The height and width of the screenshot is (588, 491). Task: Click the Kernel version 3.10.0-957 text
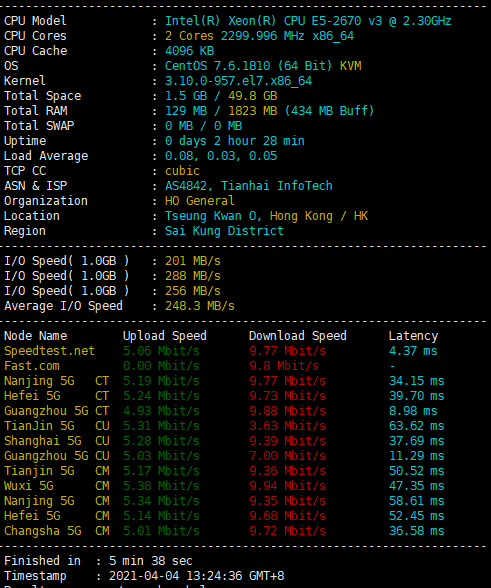[239, 81]
